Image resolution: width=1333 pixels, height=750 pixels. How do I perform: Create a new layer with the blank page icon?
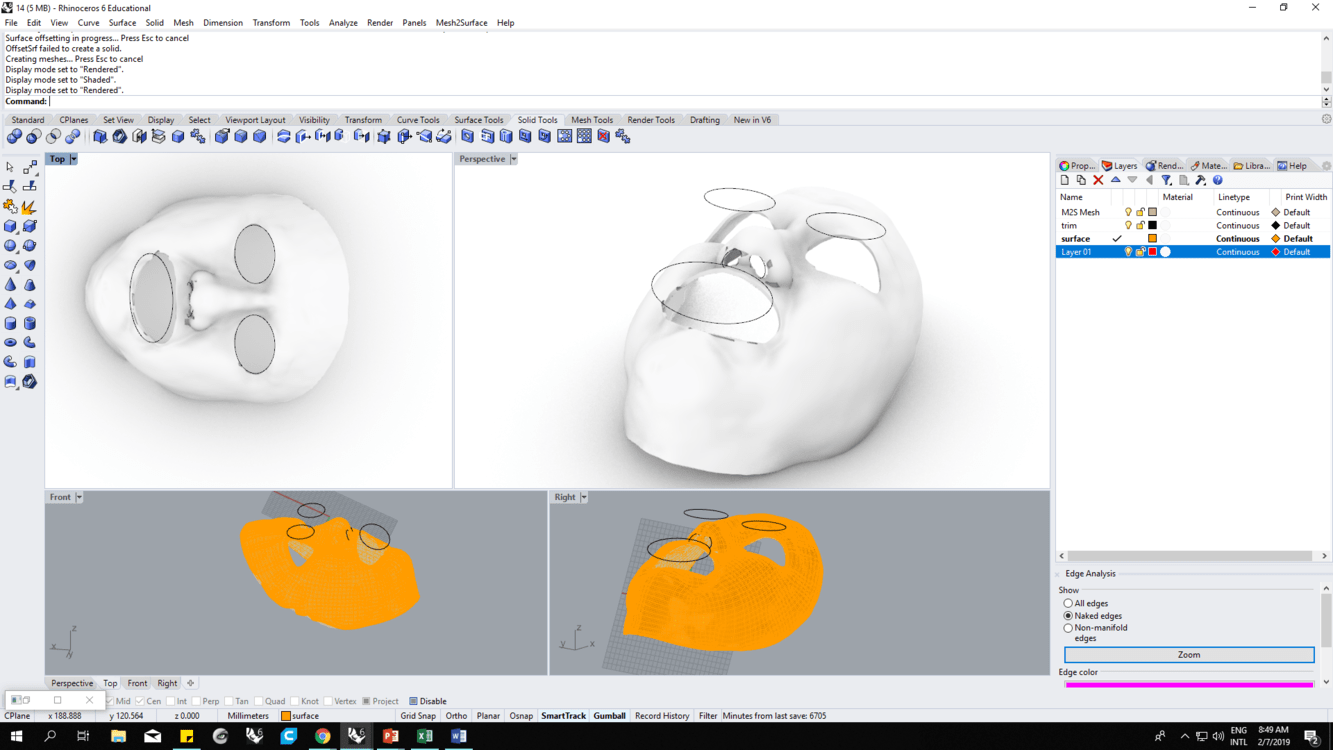pos(1064,181)
